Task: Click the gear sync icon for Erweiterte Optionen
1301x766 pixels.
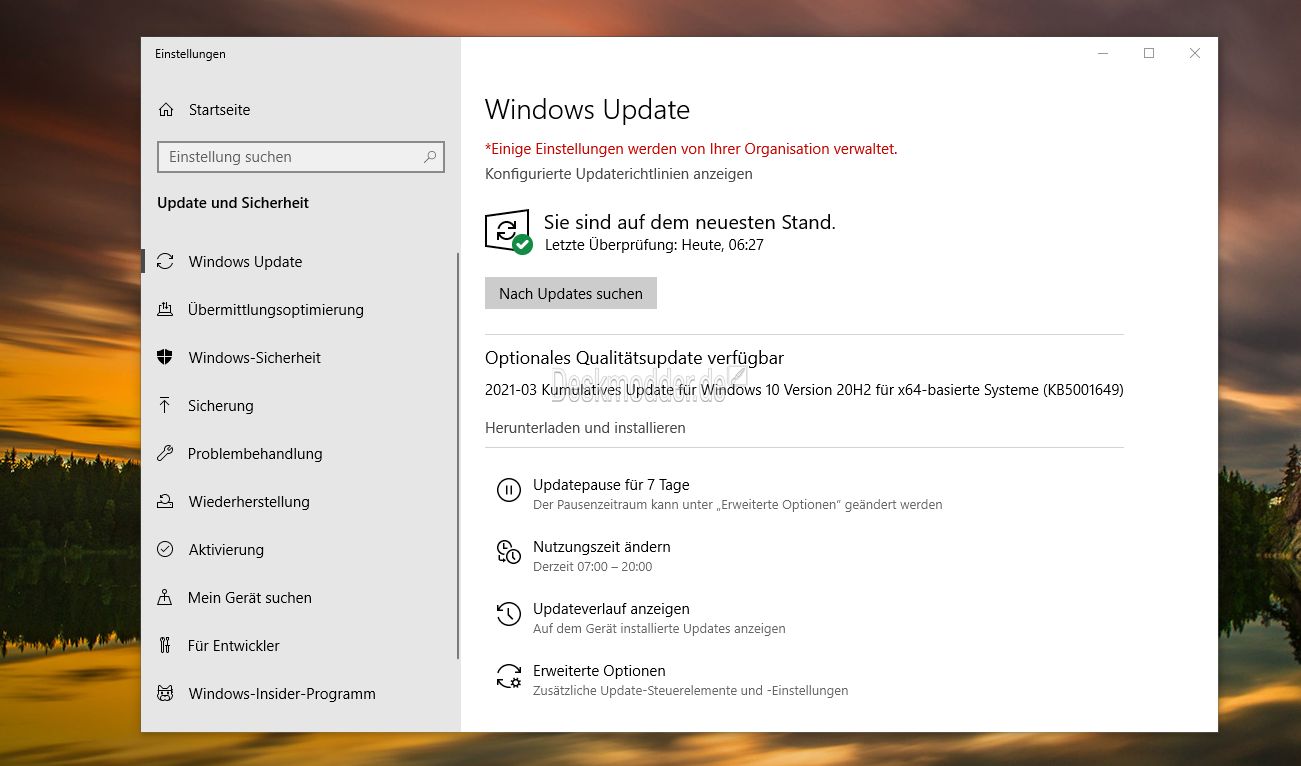Action: tap(509, 676)
